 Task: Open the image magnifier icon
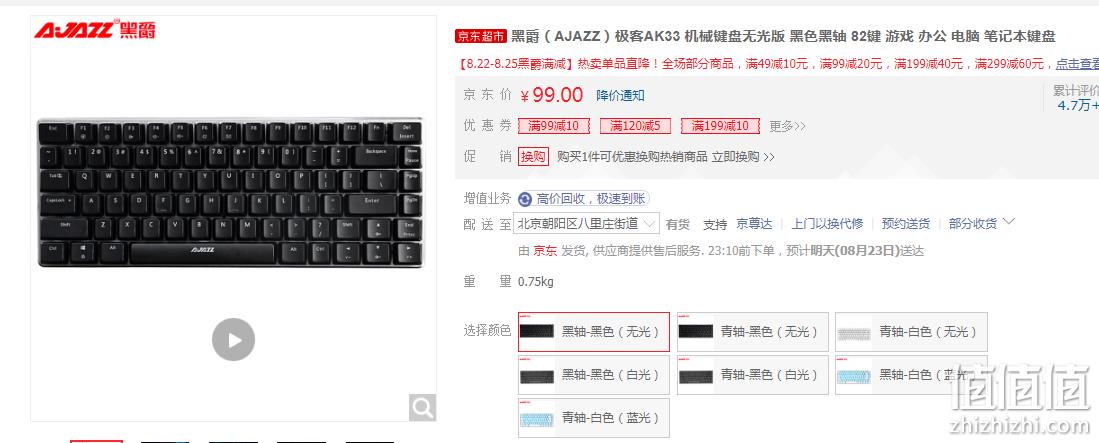coord(423,407)
